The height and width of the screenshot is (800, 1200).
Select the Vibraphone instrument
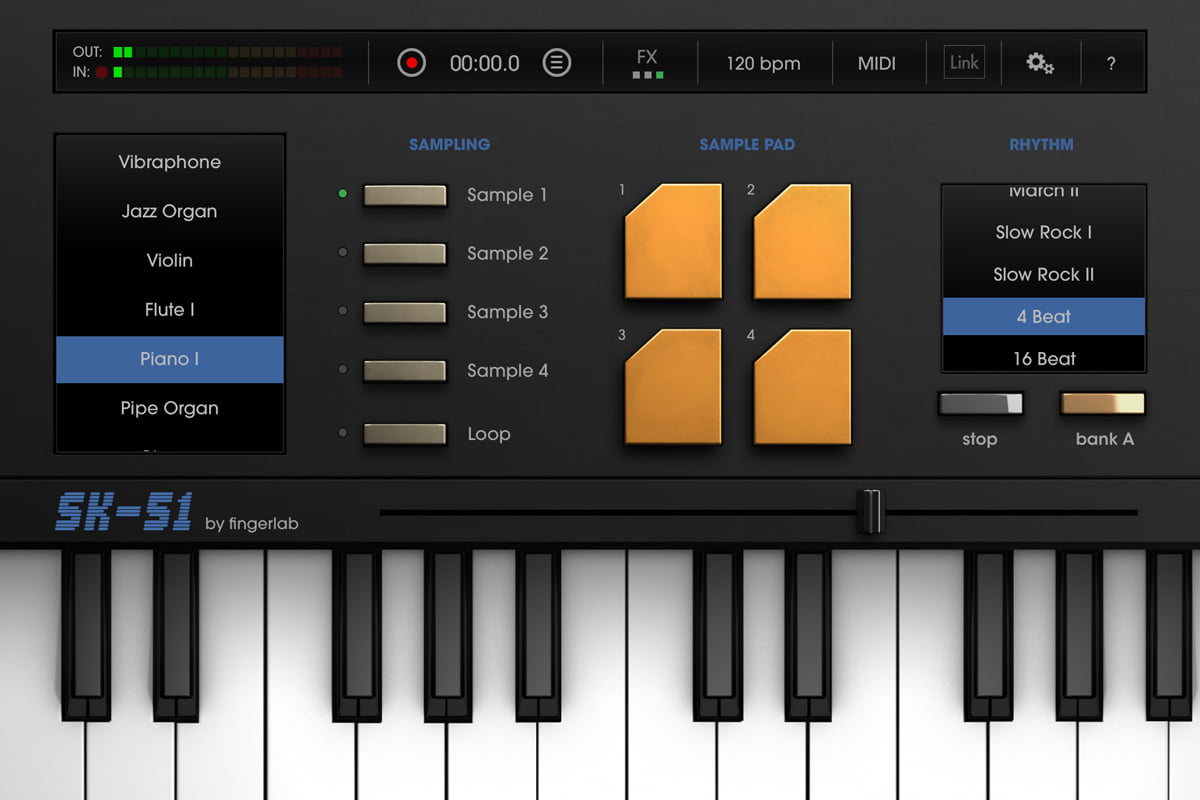tap(170, 162)
